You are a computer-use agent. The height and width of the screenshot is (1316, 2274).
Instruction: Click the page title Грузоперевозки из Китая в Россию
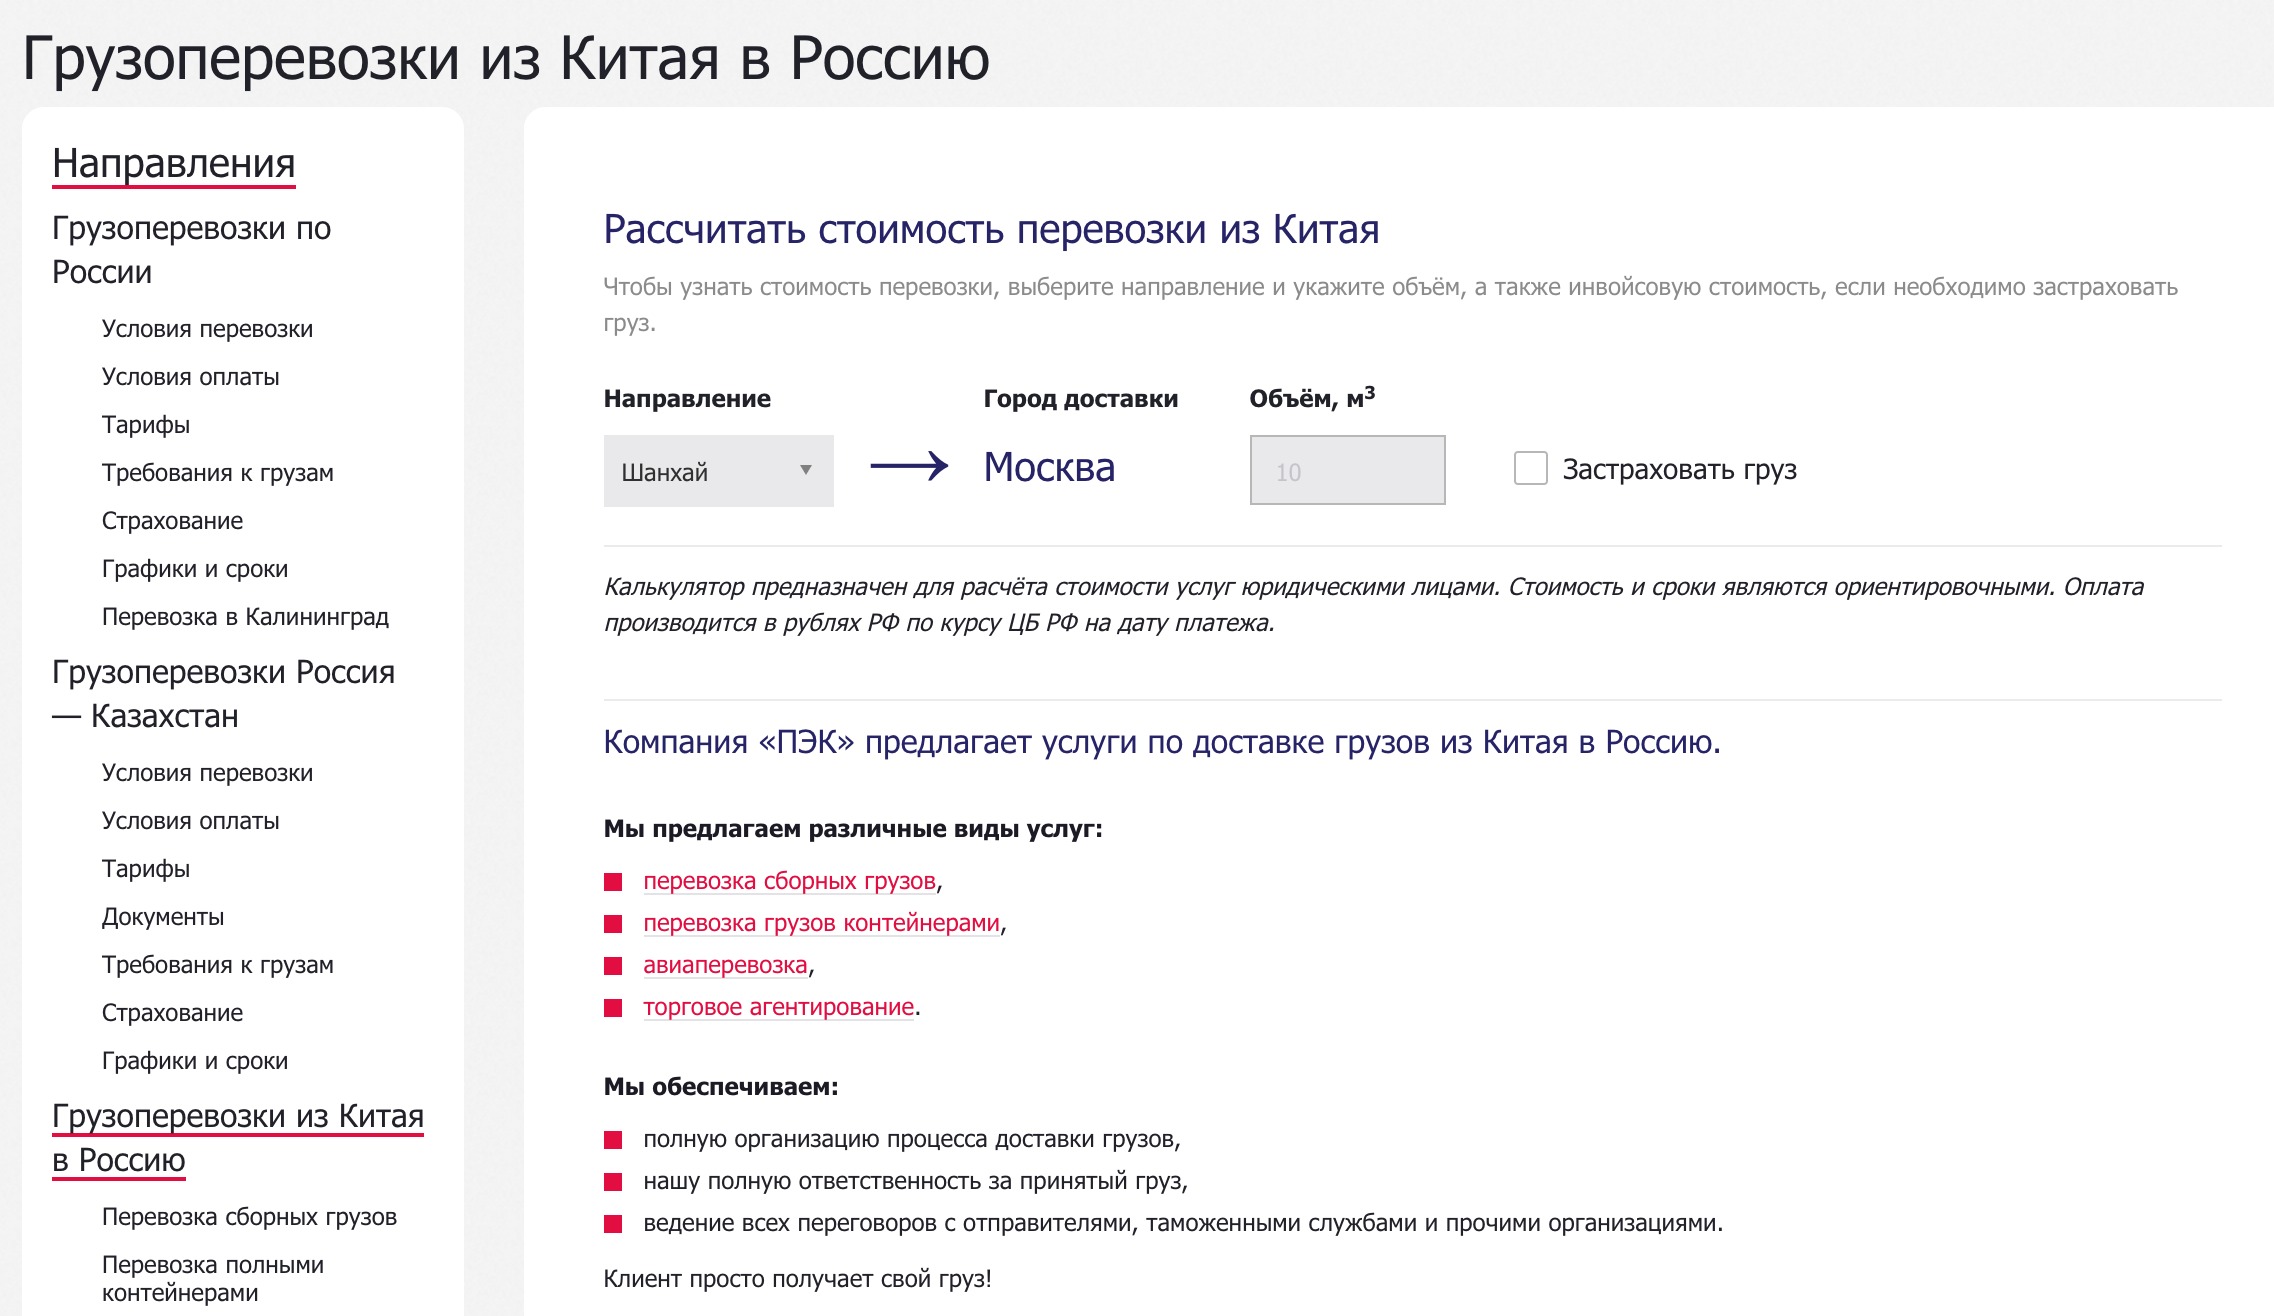pos(506,58)
